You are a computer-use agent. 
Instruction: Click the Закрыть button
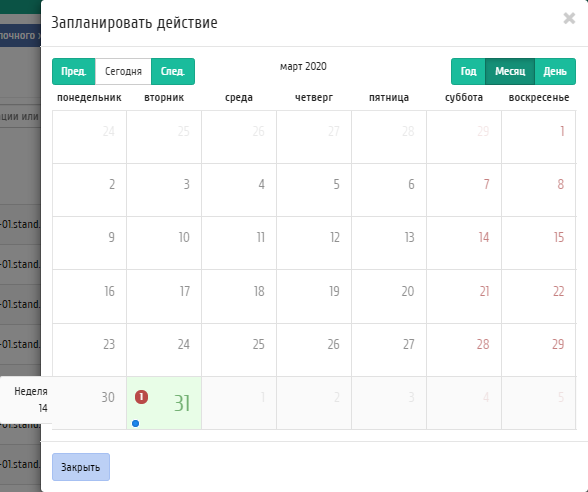[x=81, y=467]
